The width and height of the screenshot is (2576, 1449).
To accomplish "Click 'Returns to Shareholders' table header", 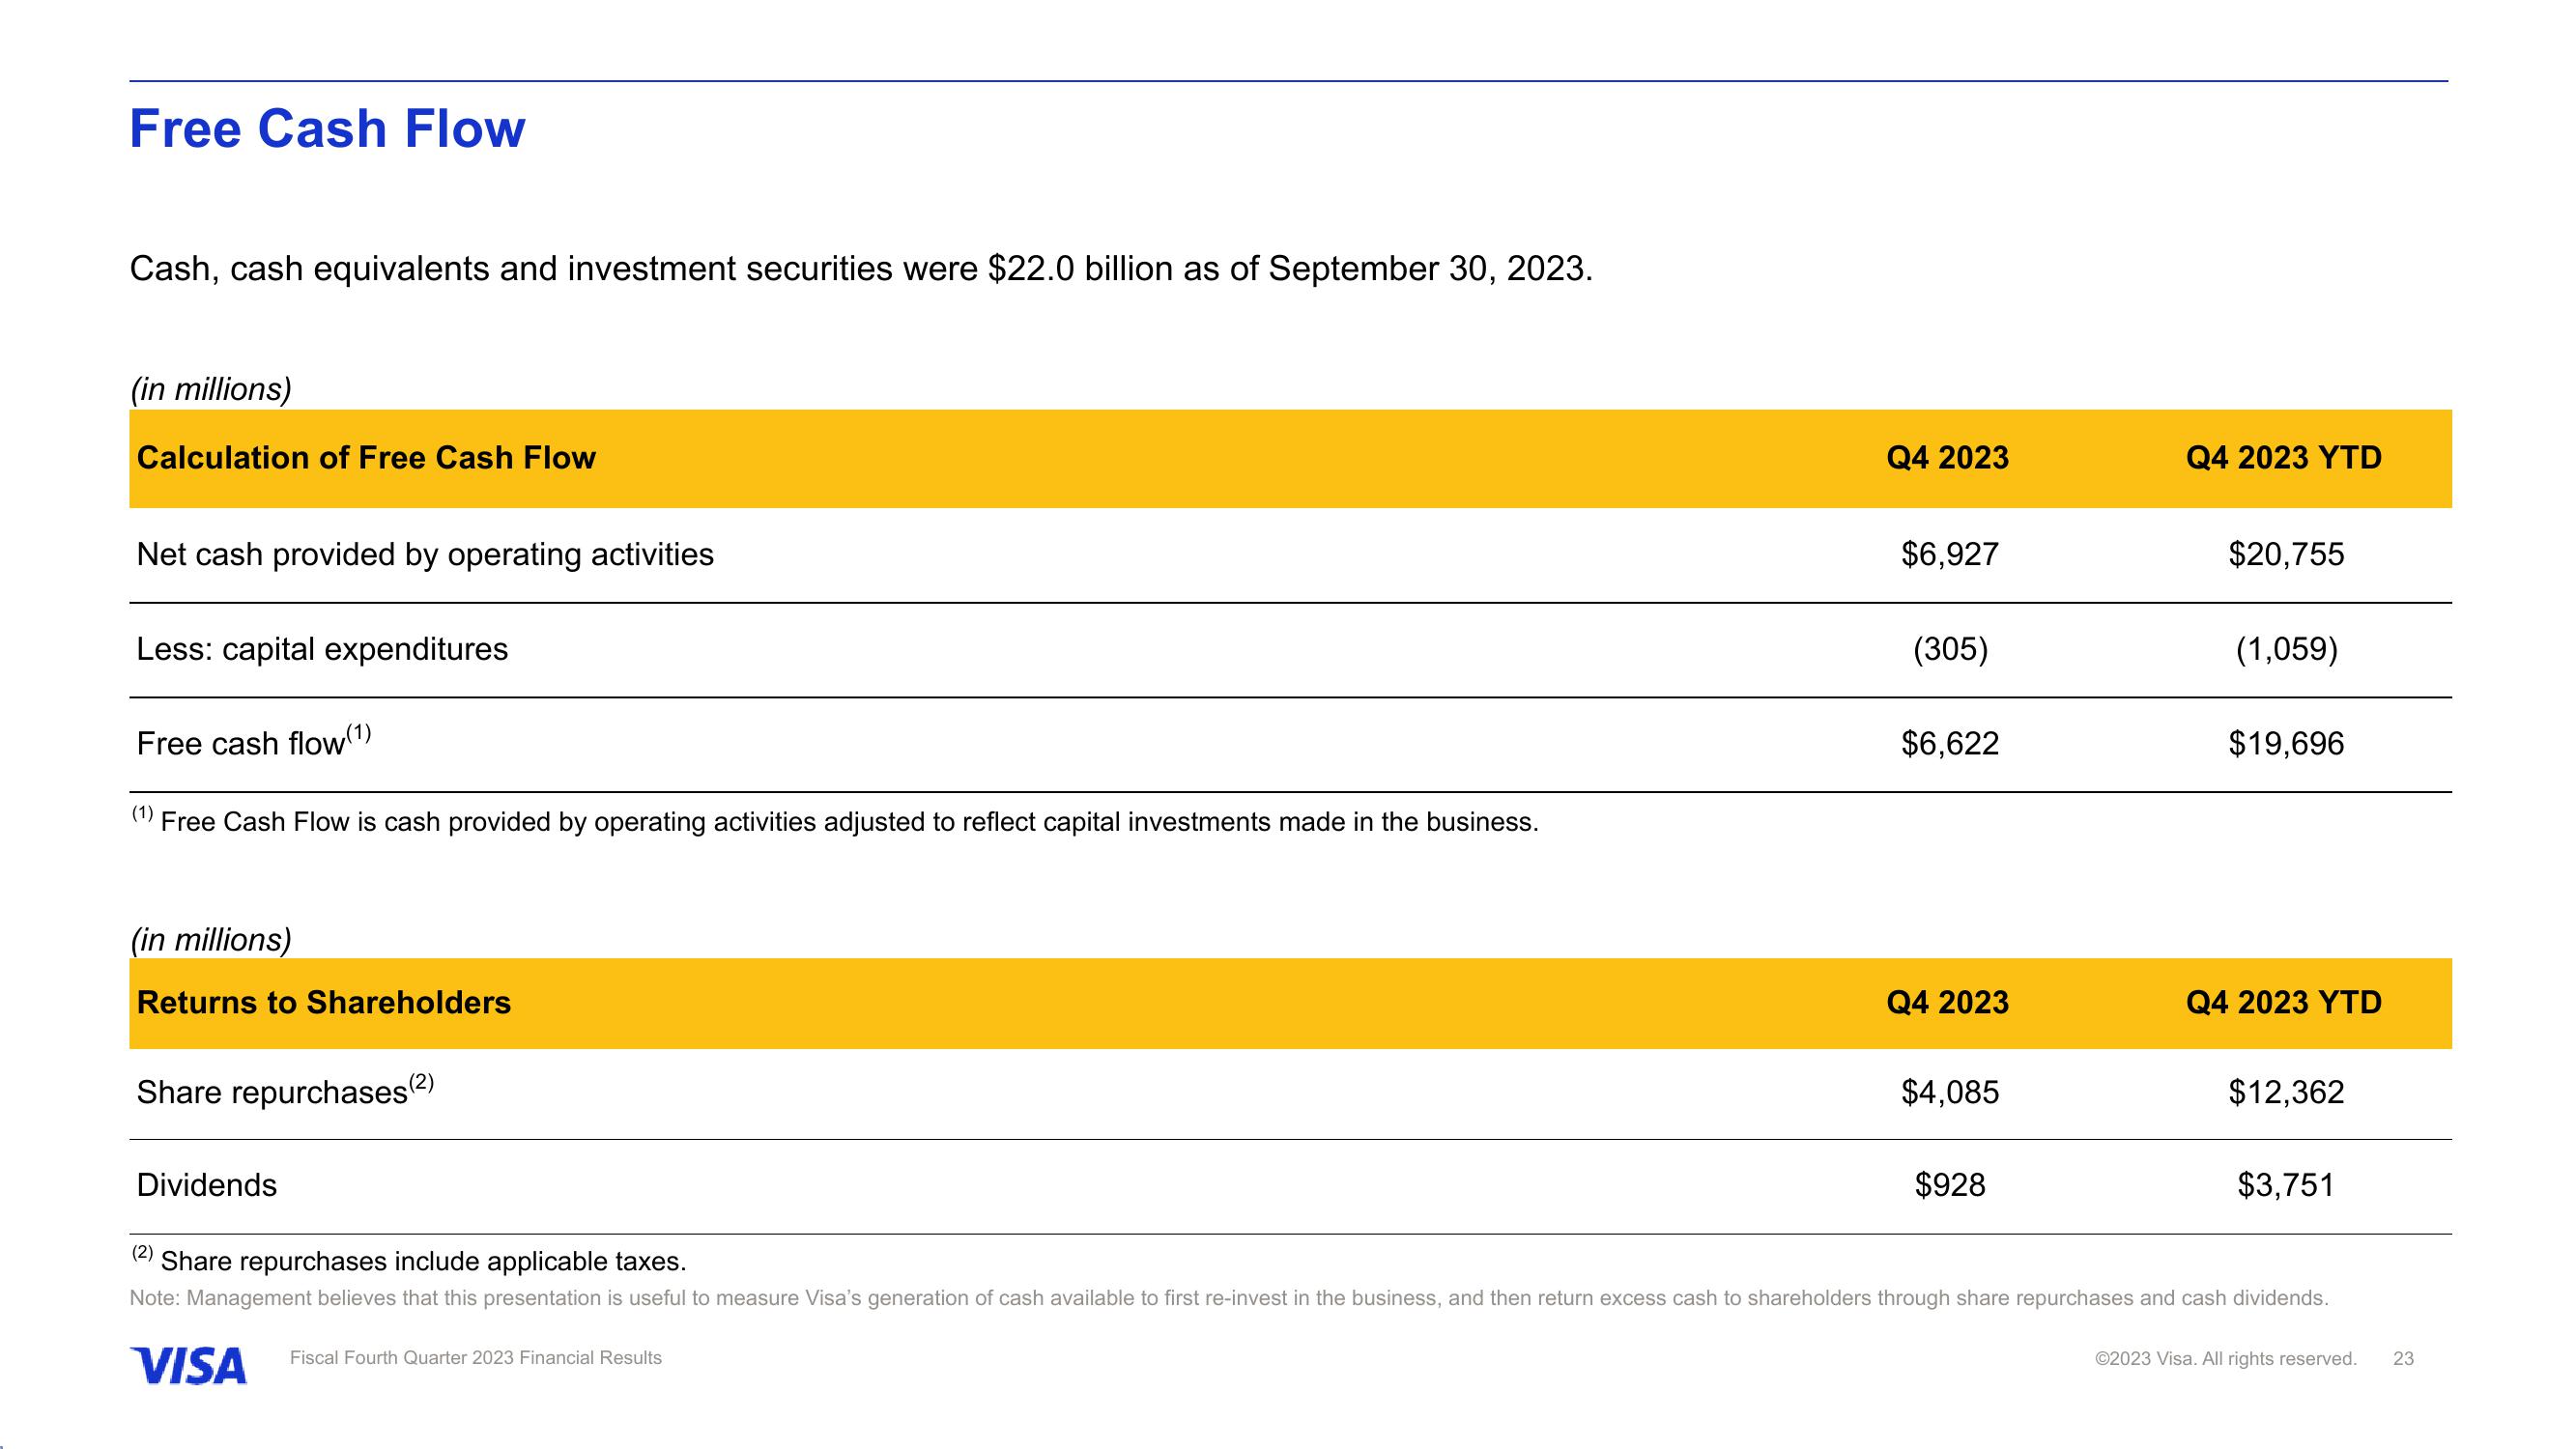I will (324, 1003).
